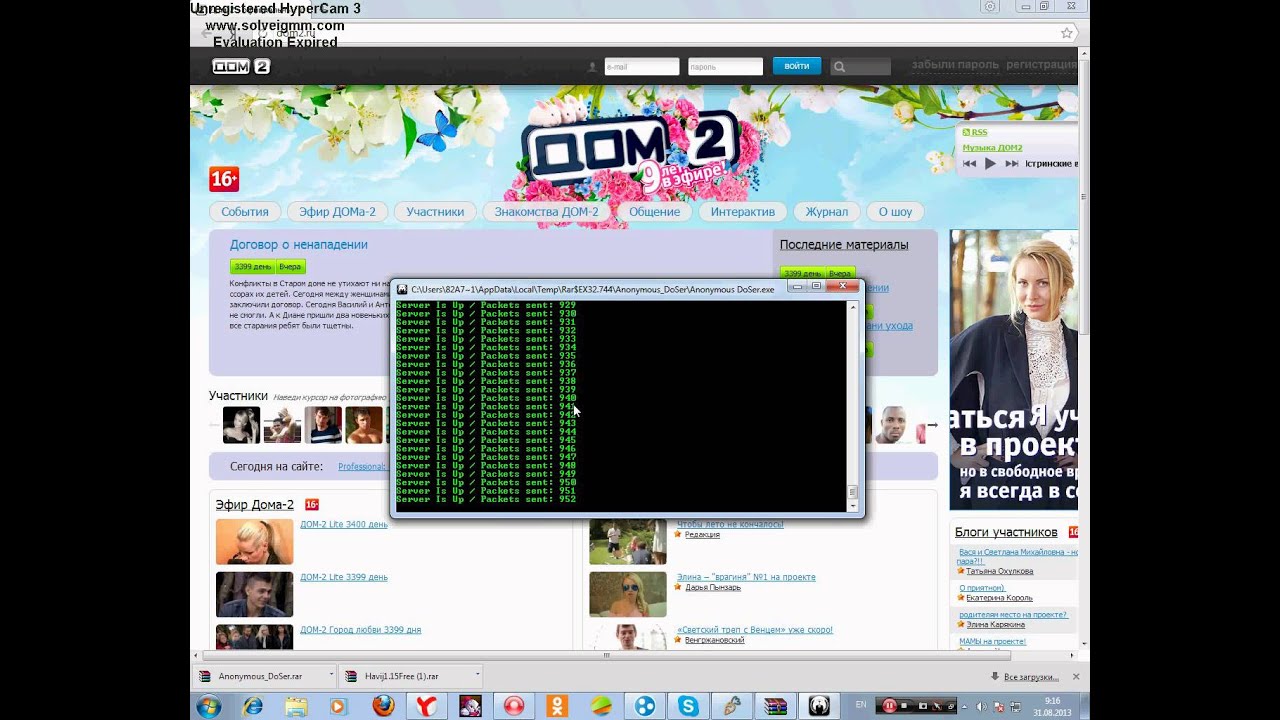Open the first participant photo thumbnail
The height and width of the screenshot is (720, 1280).
tap(241, 425)
